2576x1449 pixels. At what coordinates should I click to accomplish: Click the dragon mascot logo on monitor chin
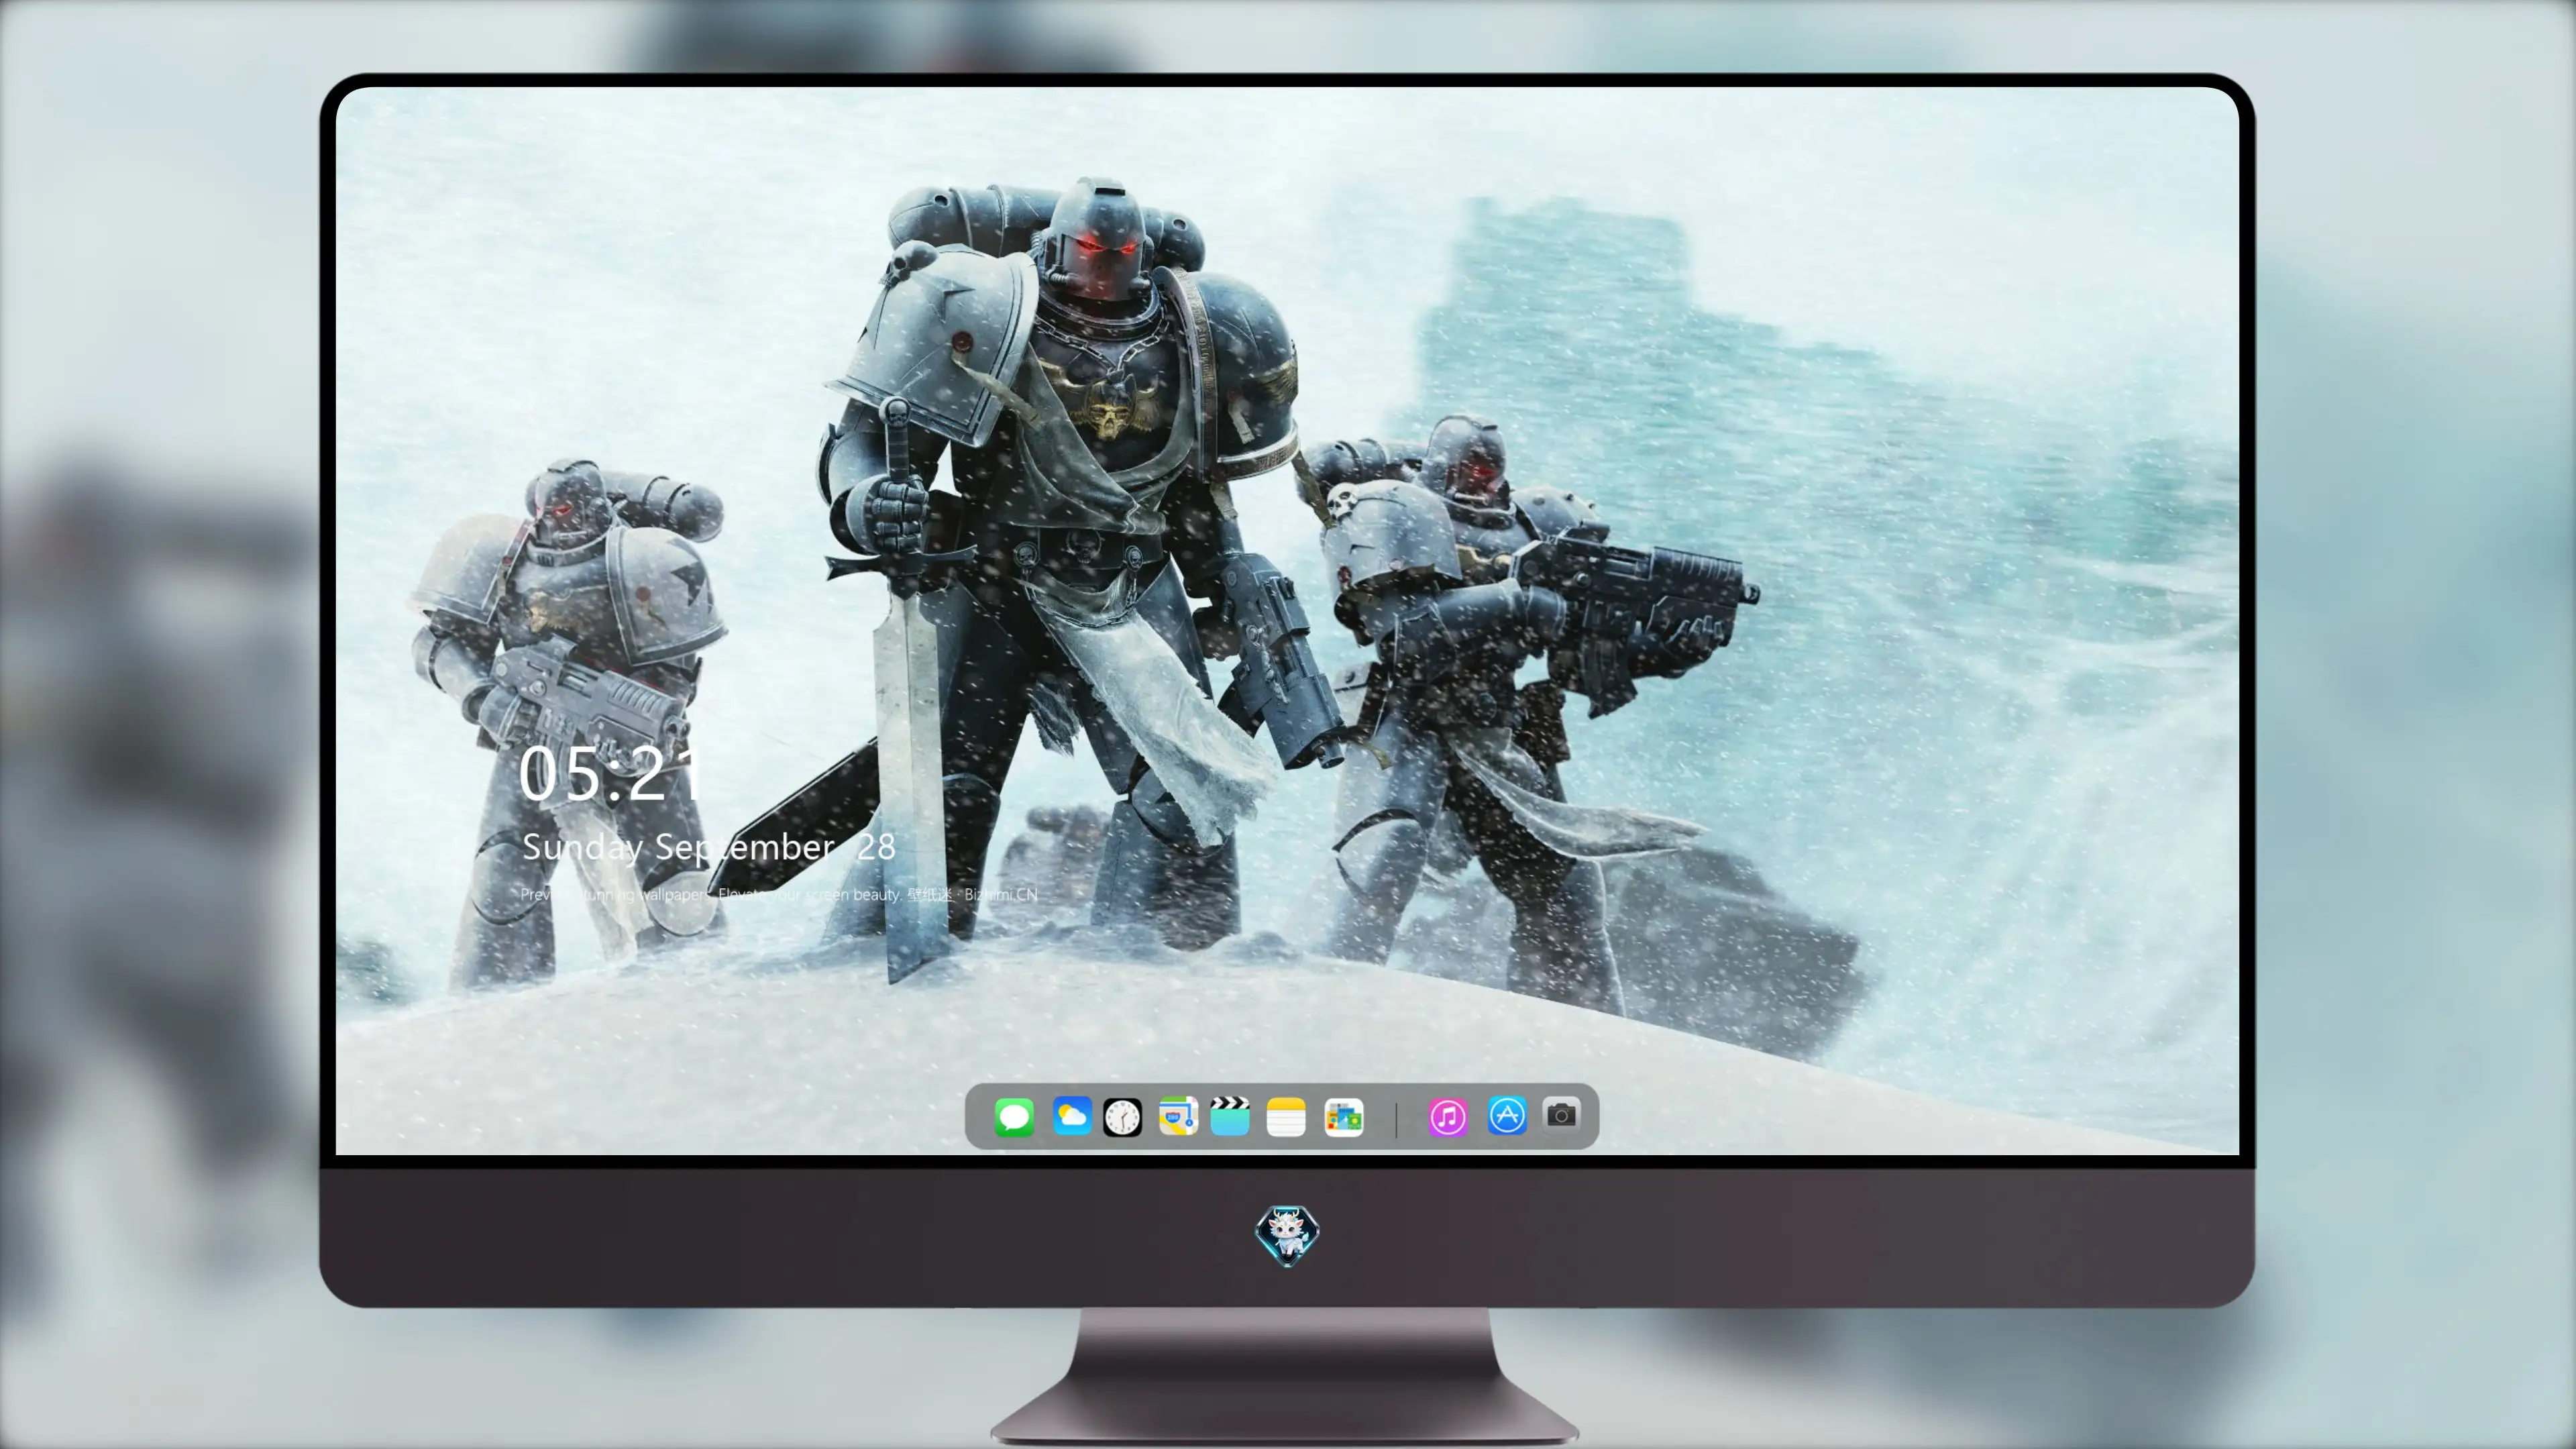point(1287,1235)
